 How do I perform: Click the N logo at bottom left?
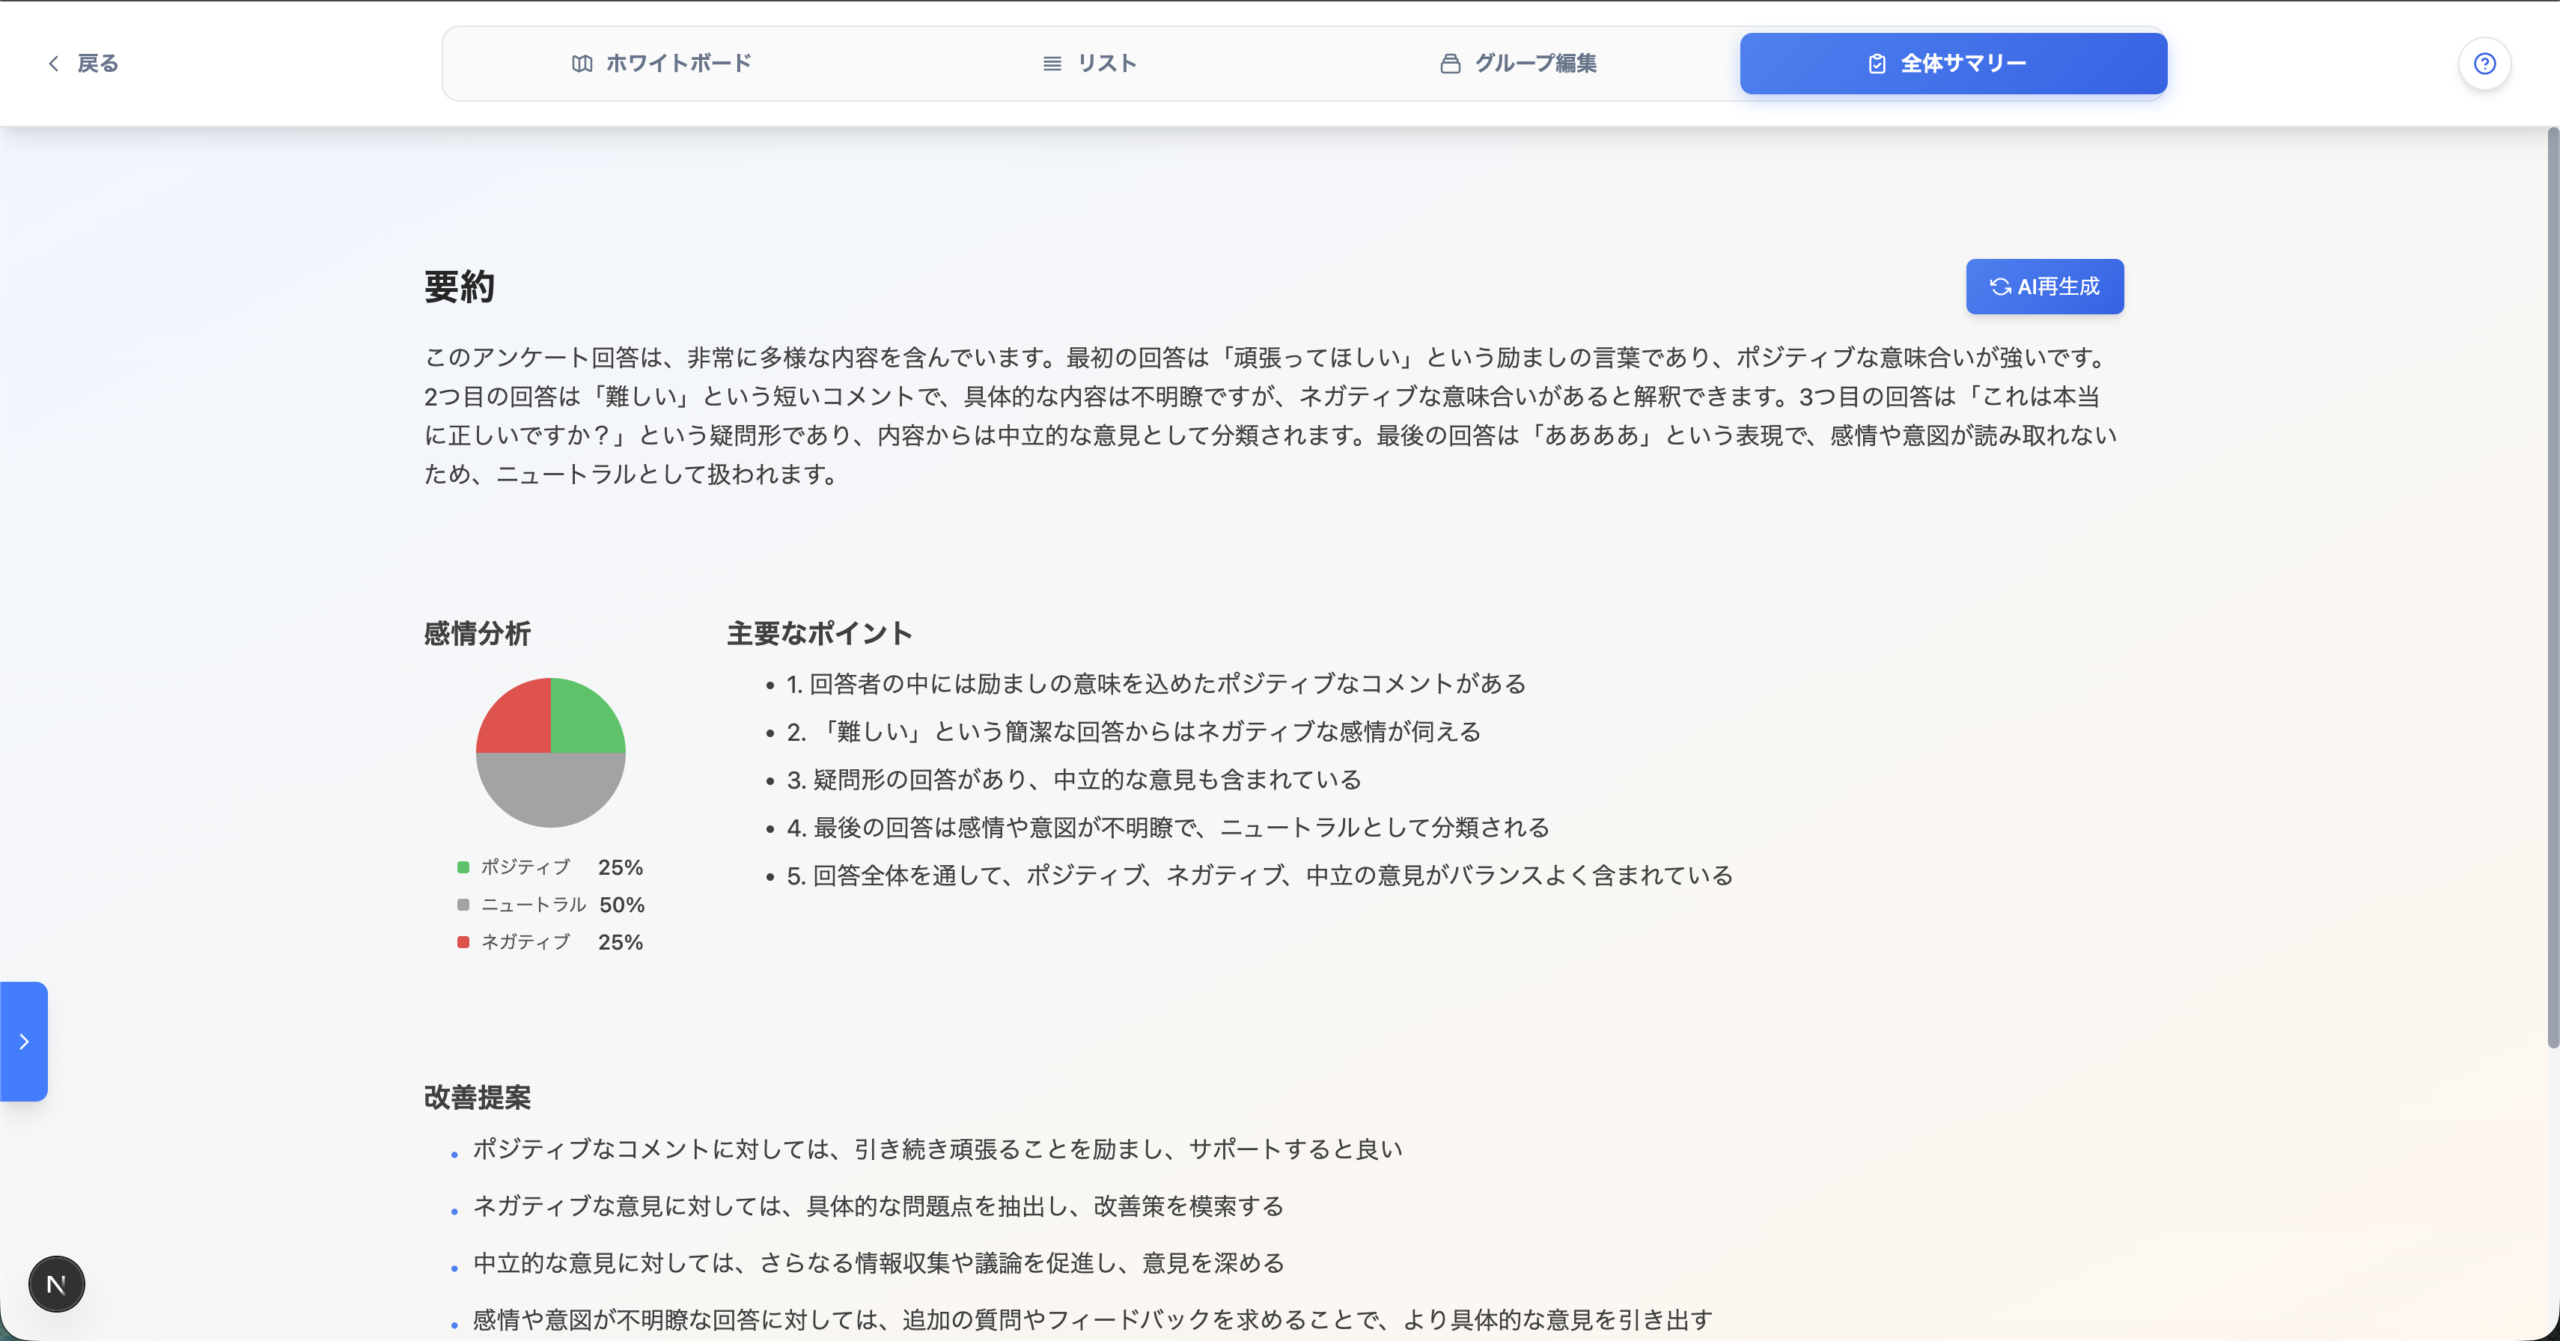(x=56, y=1284)
